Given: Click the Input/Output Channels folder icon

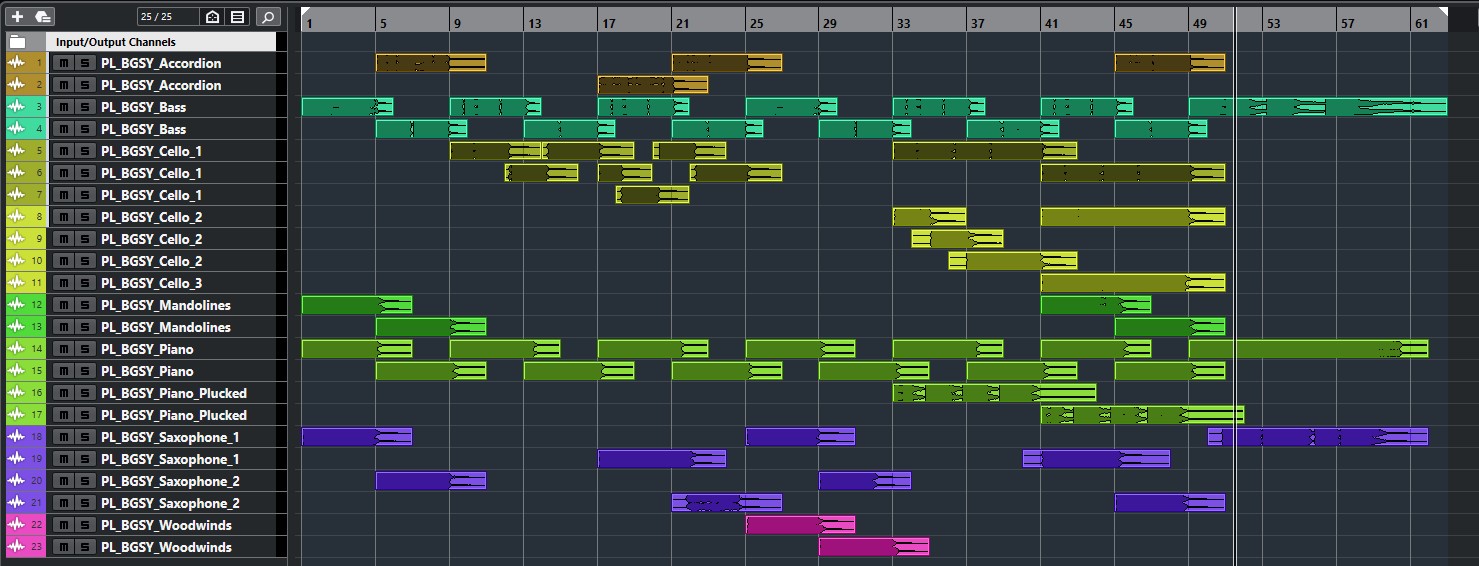Looking at the screenshot, I should pos(17,42).
